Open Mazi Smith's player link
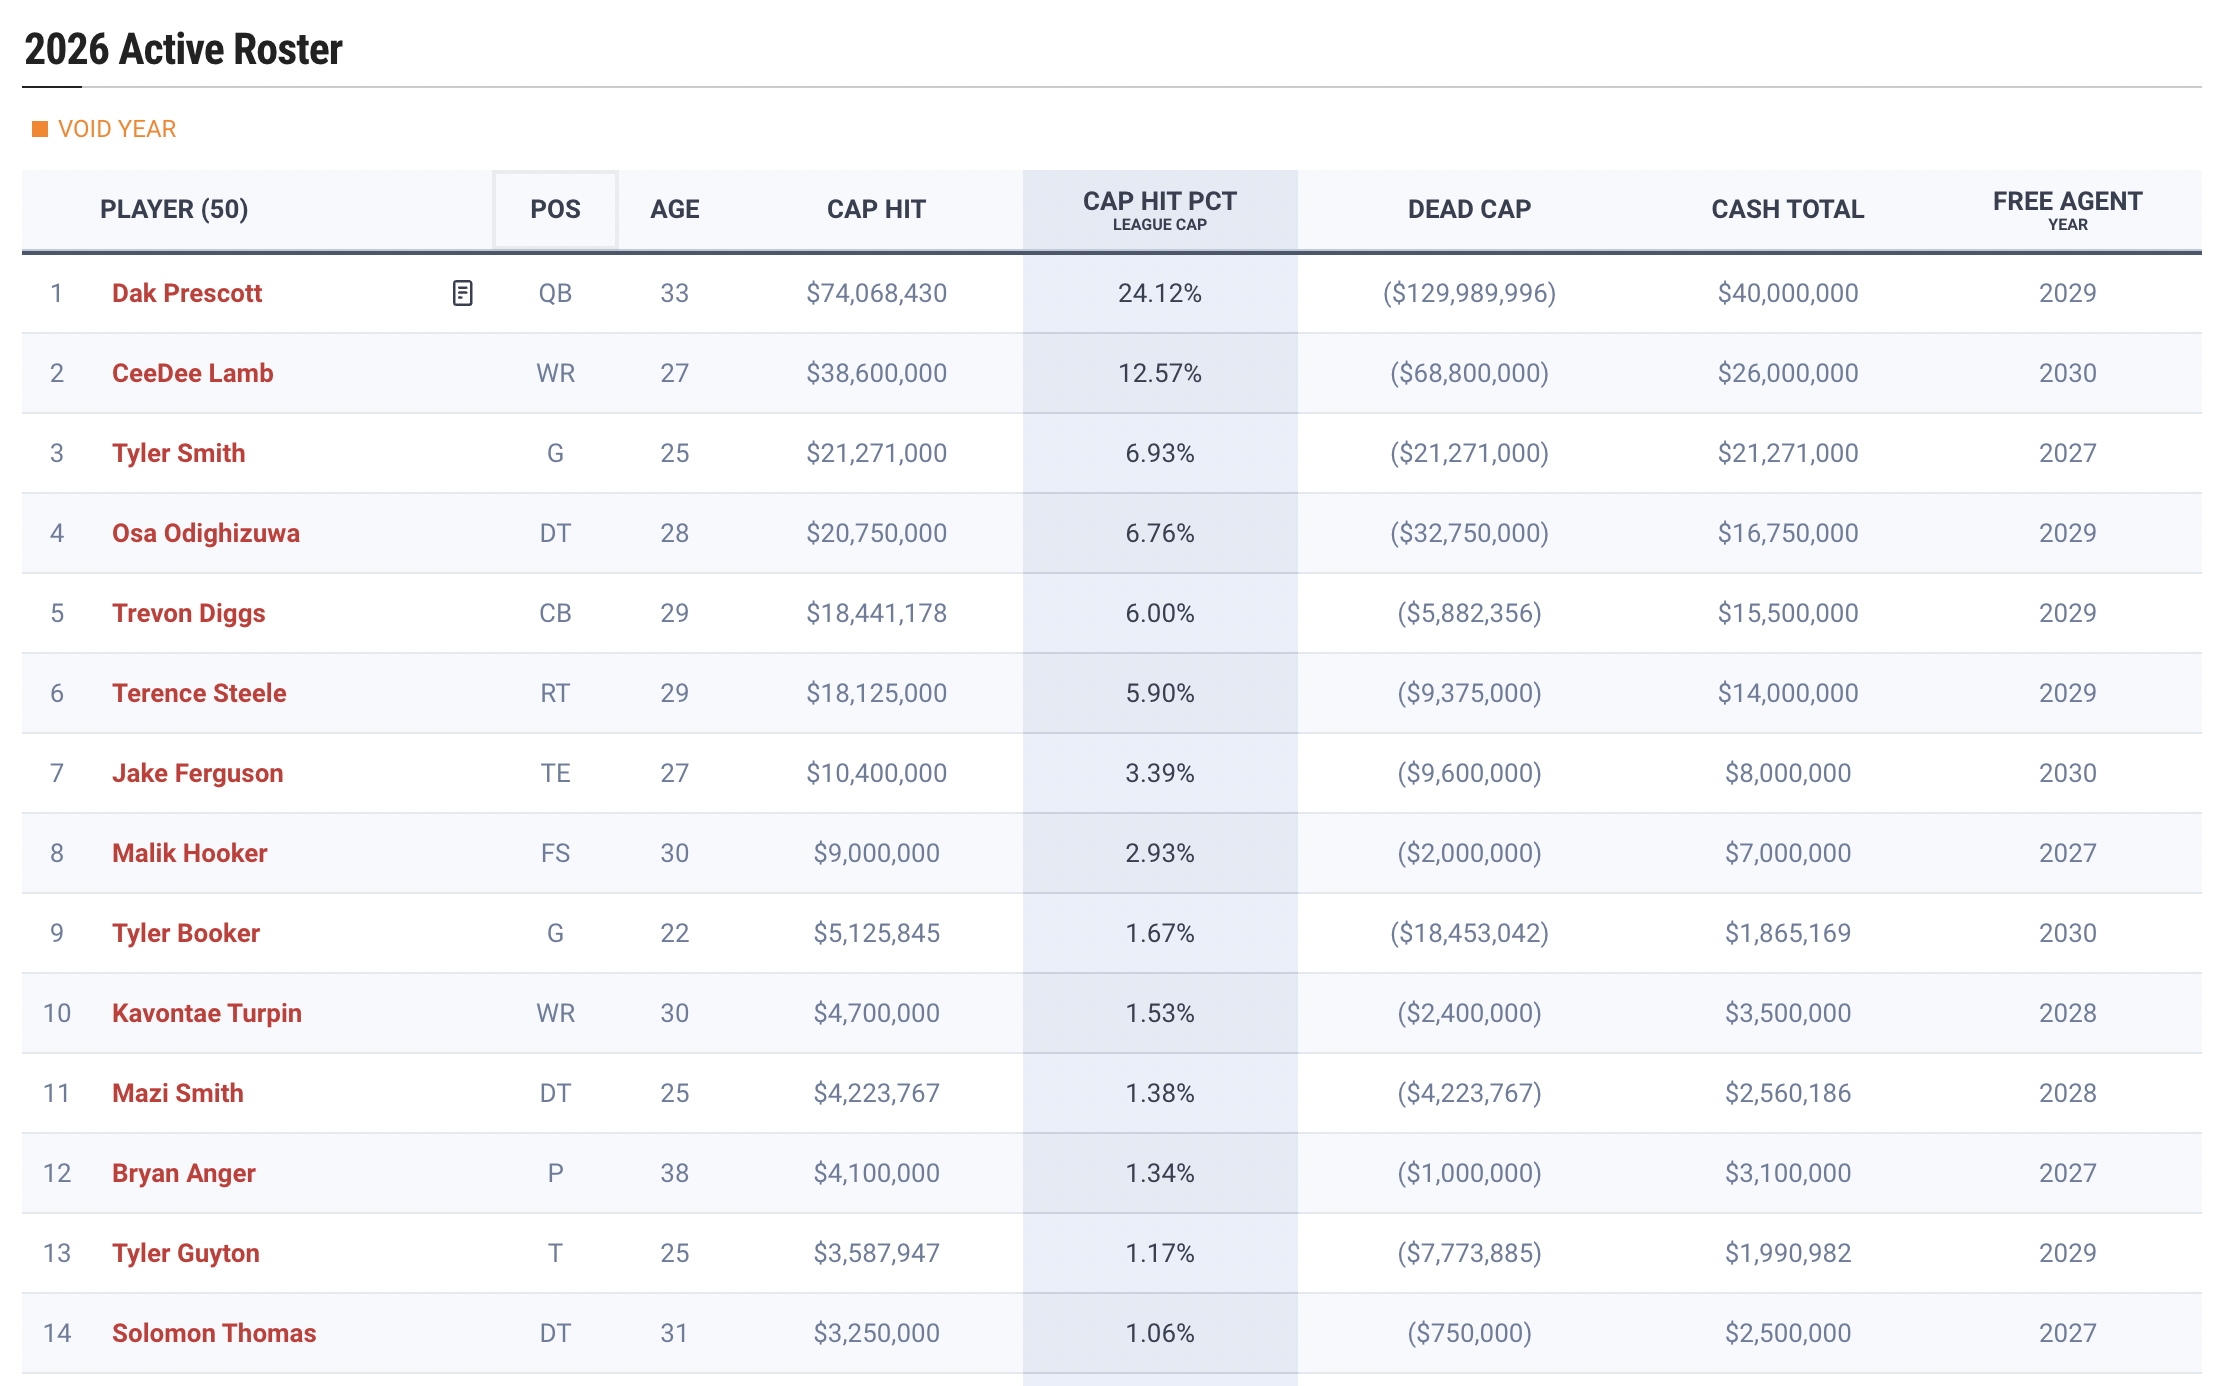Screen dimensions: 2228x1386 [178, 1093]
